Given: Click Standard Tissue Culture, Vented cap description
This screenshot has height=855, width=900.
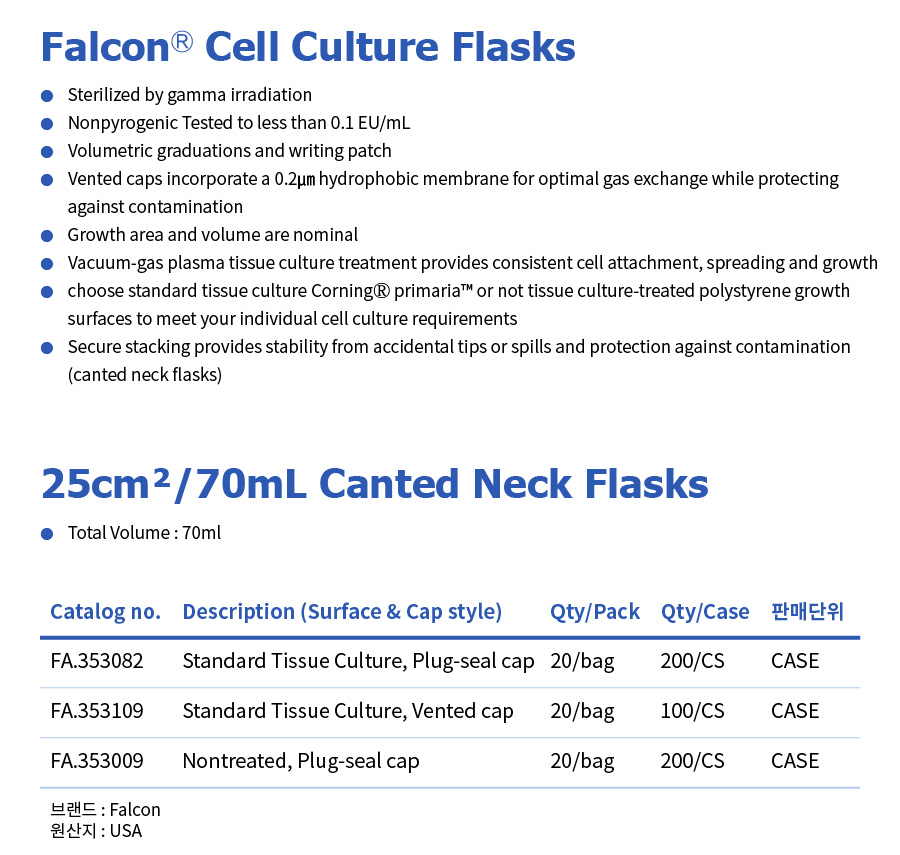Looking at the screenshot, I should (348, 712).
